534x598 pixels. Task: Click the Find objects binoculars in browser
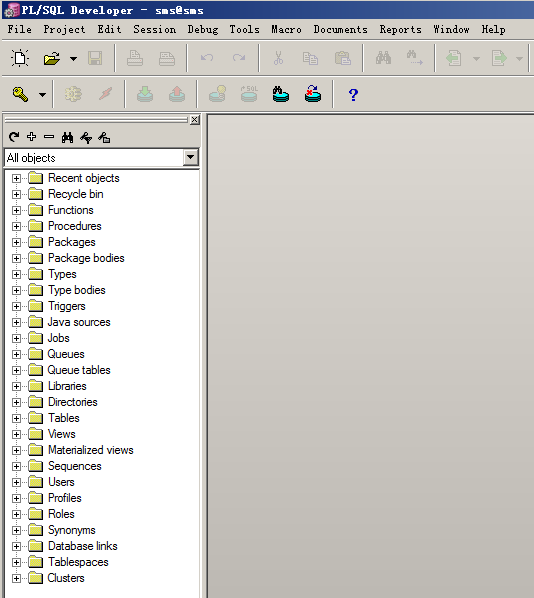pyautogui.click(x=68, y=137)
